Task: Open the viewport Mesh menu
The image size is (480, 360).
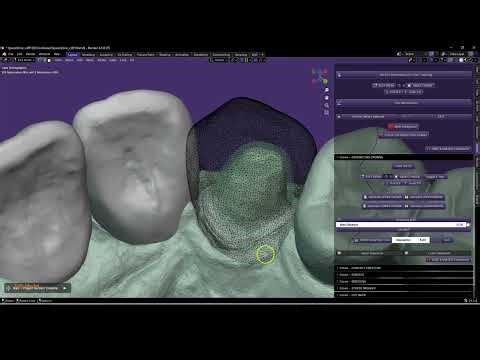Action: pos(90,60)
